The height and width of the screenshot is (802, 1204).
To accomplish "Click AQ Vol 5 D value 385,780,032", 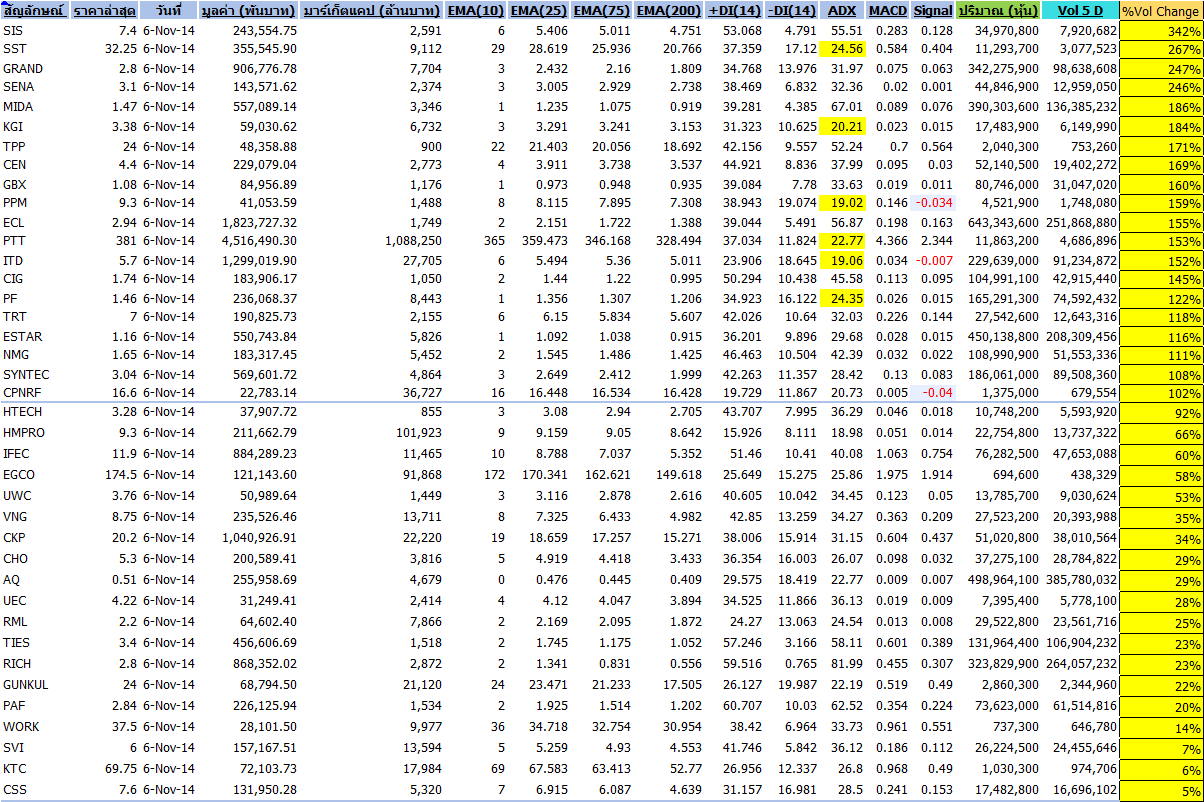I will click(1080, 580).
